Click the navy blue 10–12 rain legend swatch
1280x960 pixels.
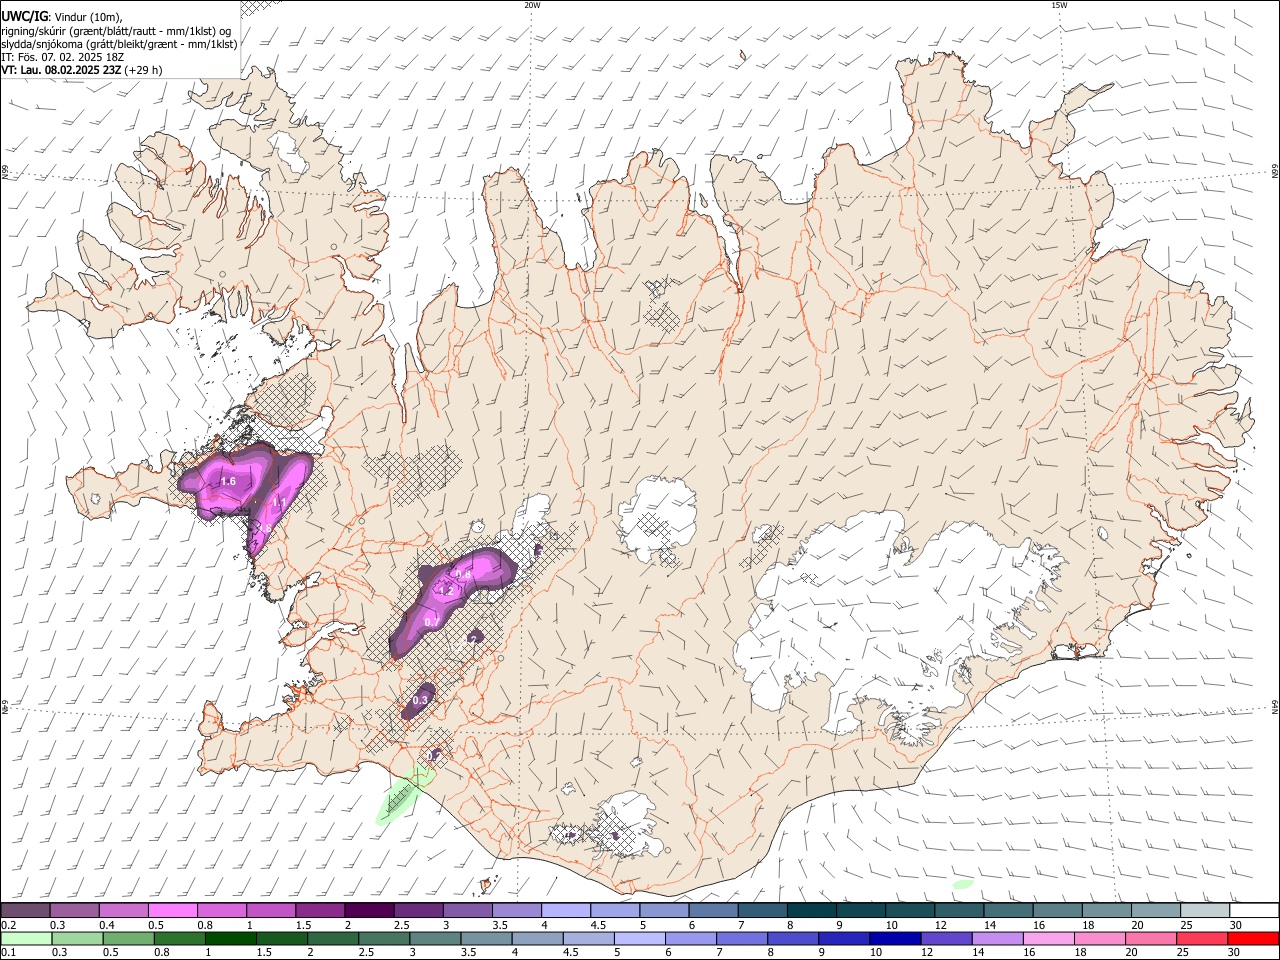coord(896,939)
